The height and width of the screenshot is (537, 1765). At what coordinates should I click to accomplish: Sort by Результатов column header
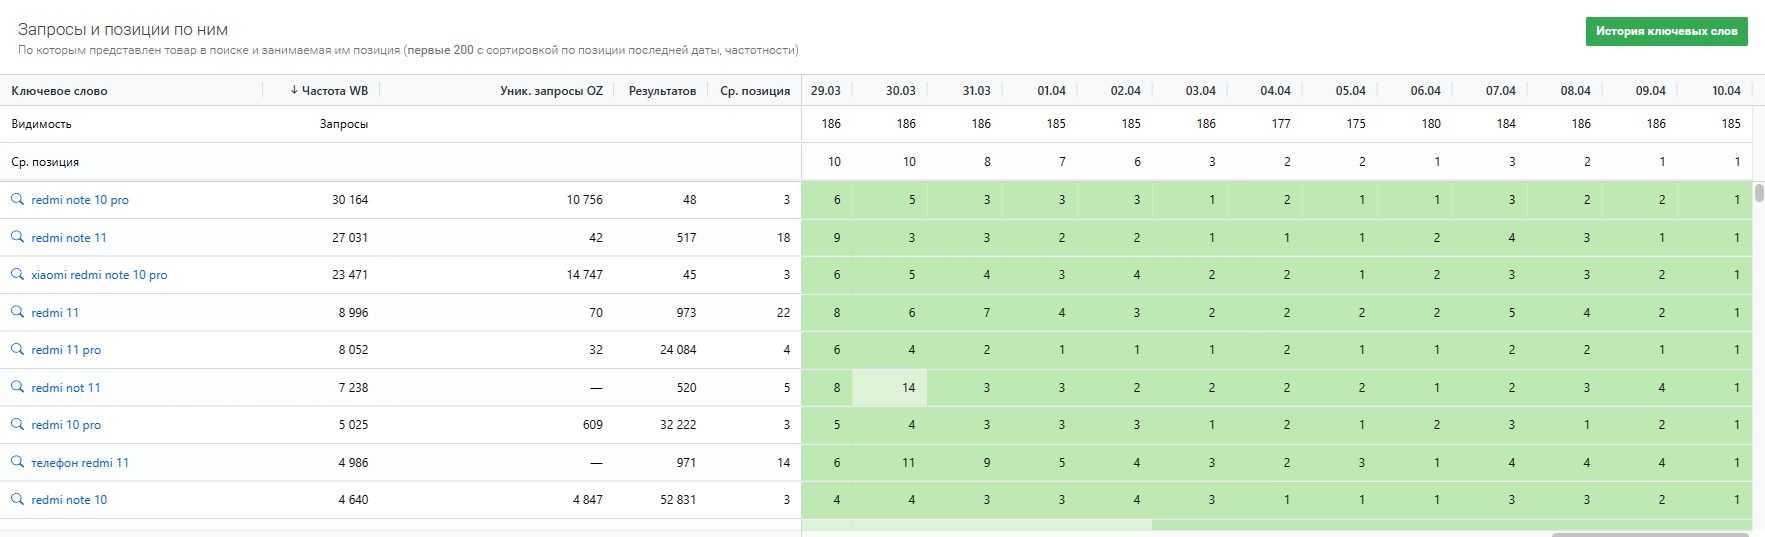click(662, 91)
